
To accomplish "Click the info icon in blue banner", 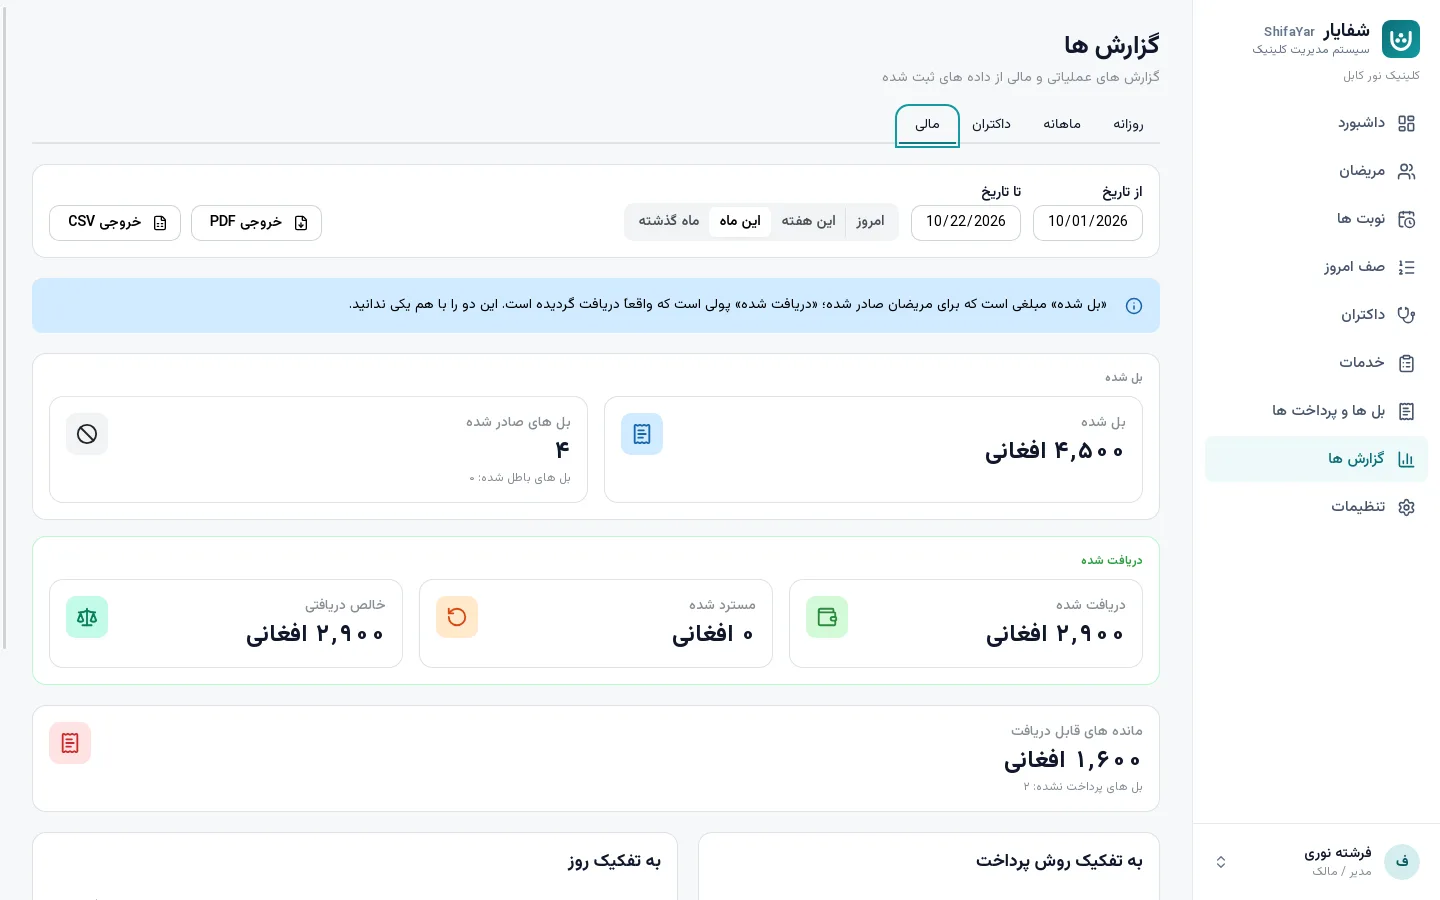I will [x=1134, y=306].
